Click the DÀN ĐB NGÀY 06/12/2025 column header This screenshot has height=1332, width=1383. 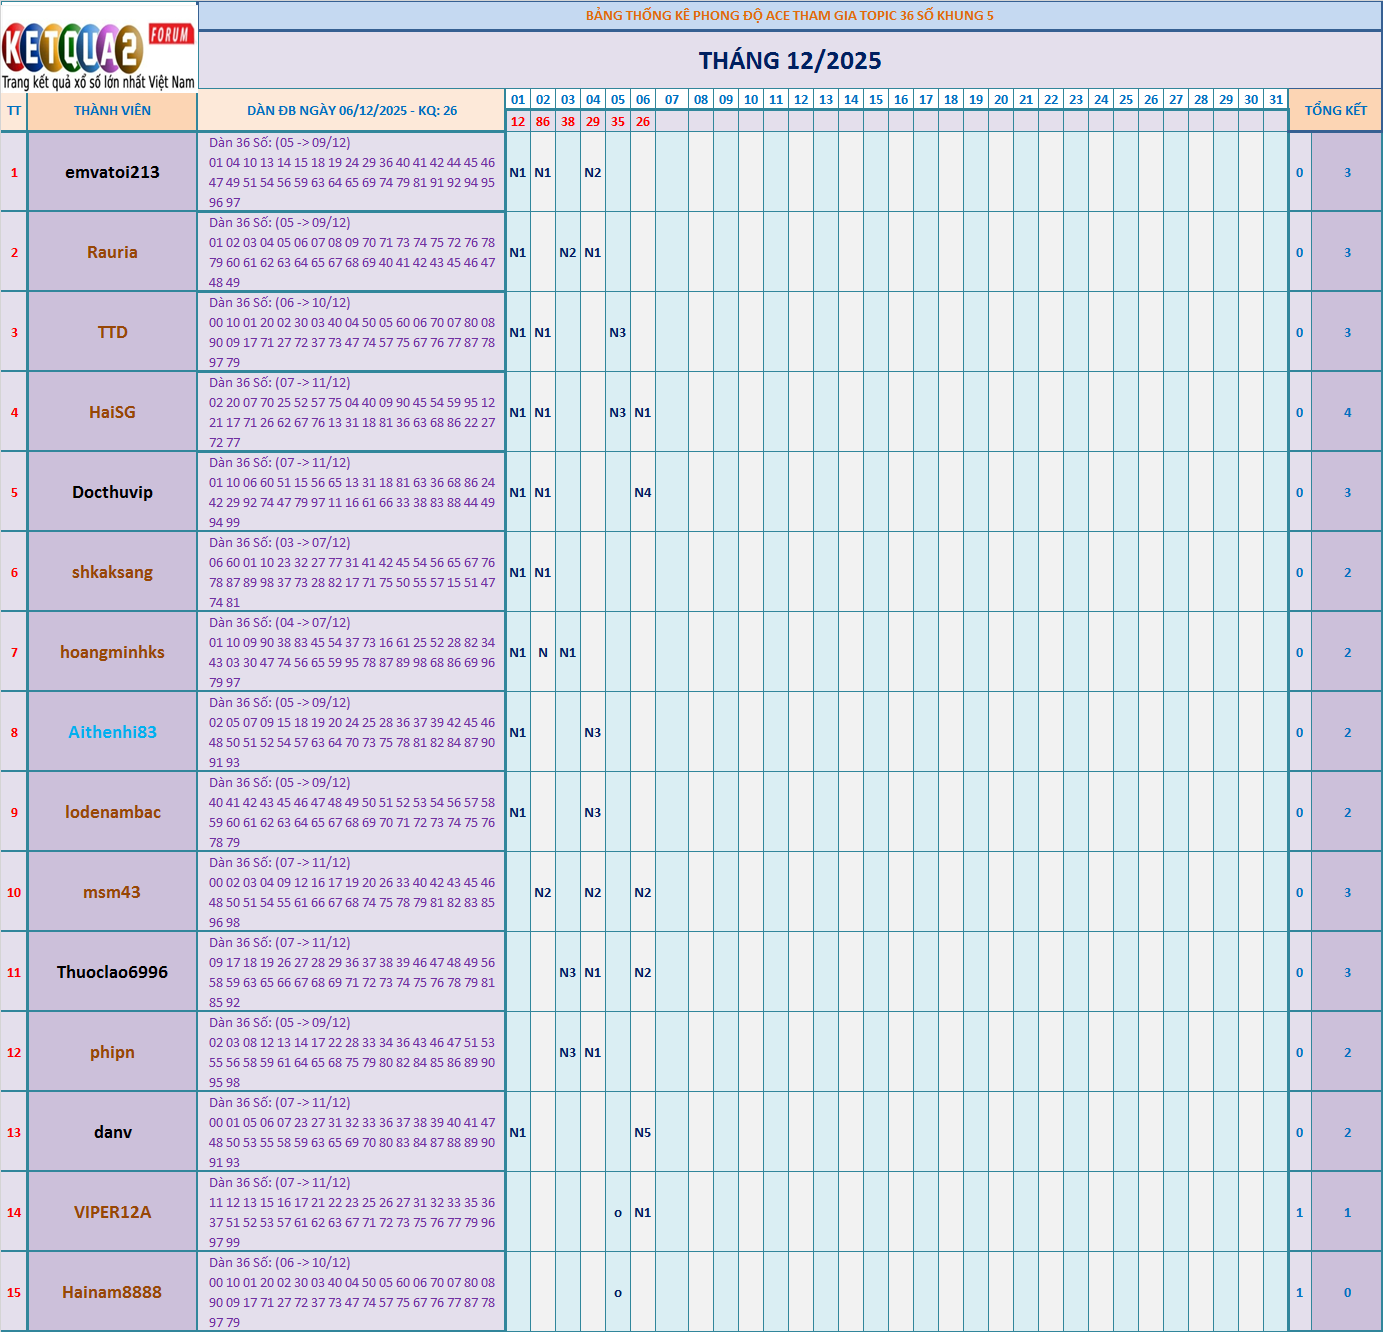coord(352,110)
